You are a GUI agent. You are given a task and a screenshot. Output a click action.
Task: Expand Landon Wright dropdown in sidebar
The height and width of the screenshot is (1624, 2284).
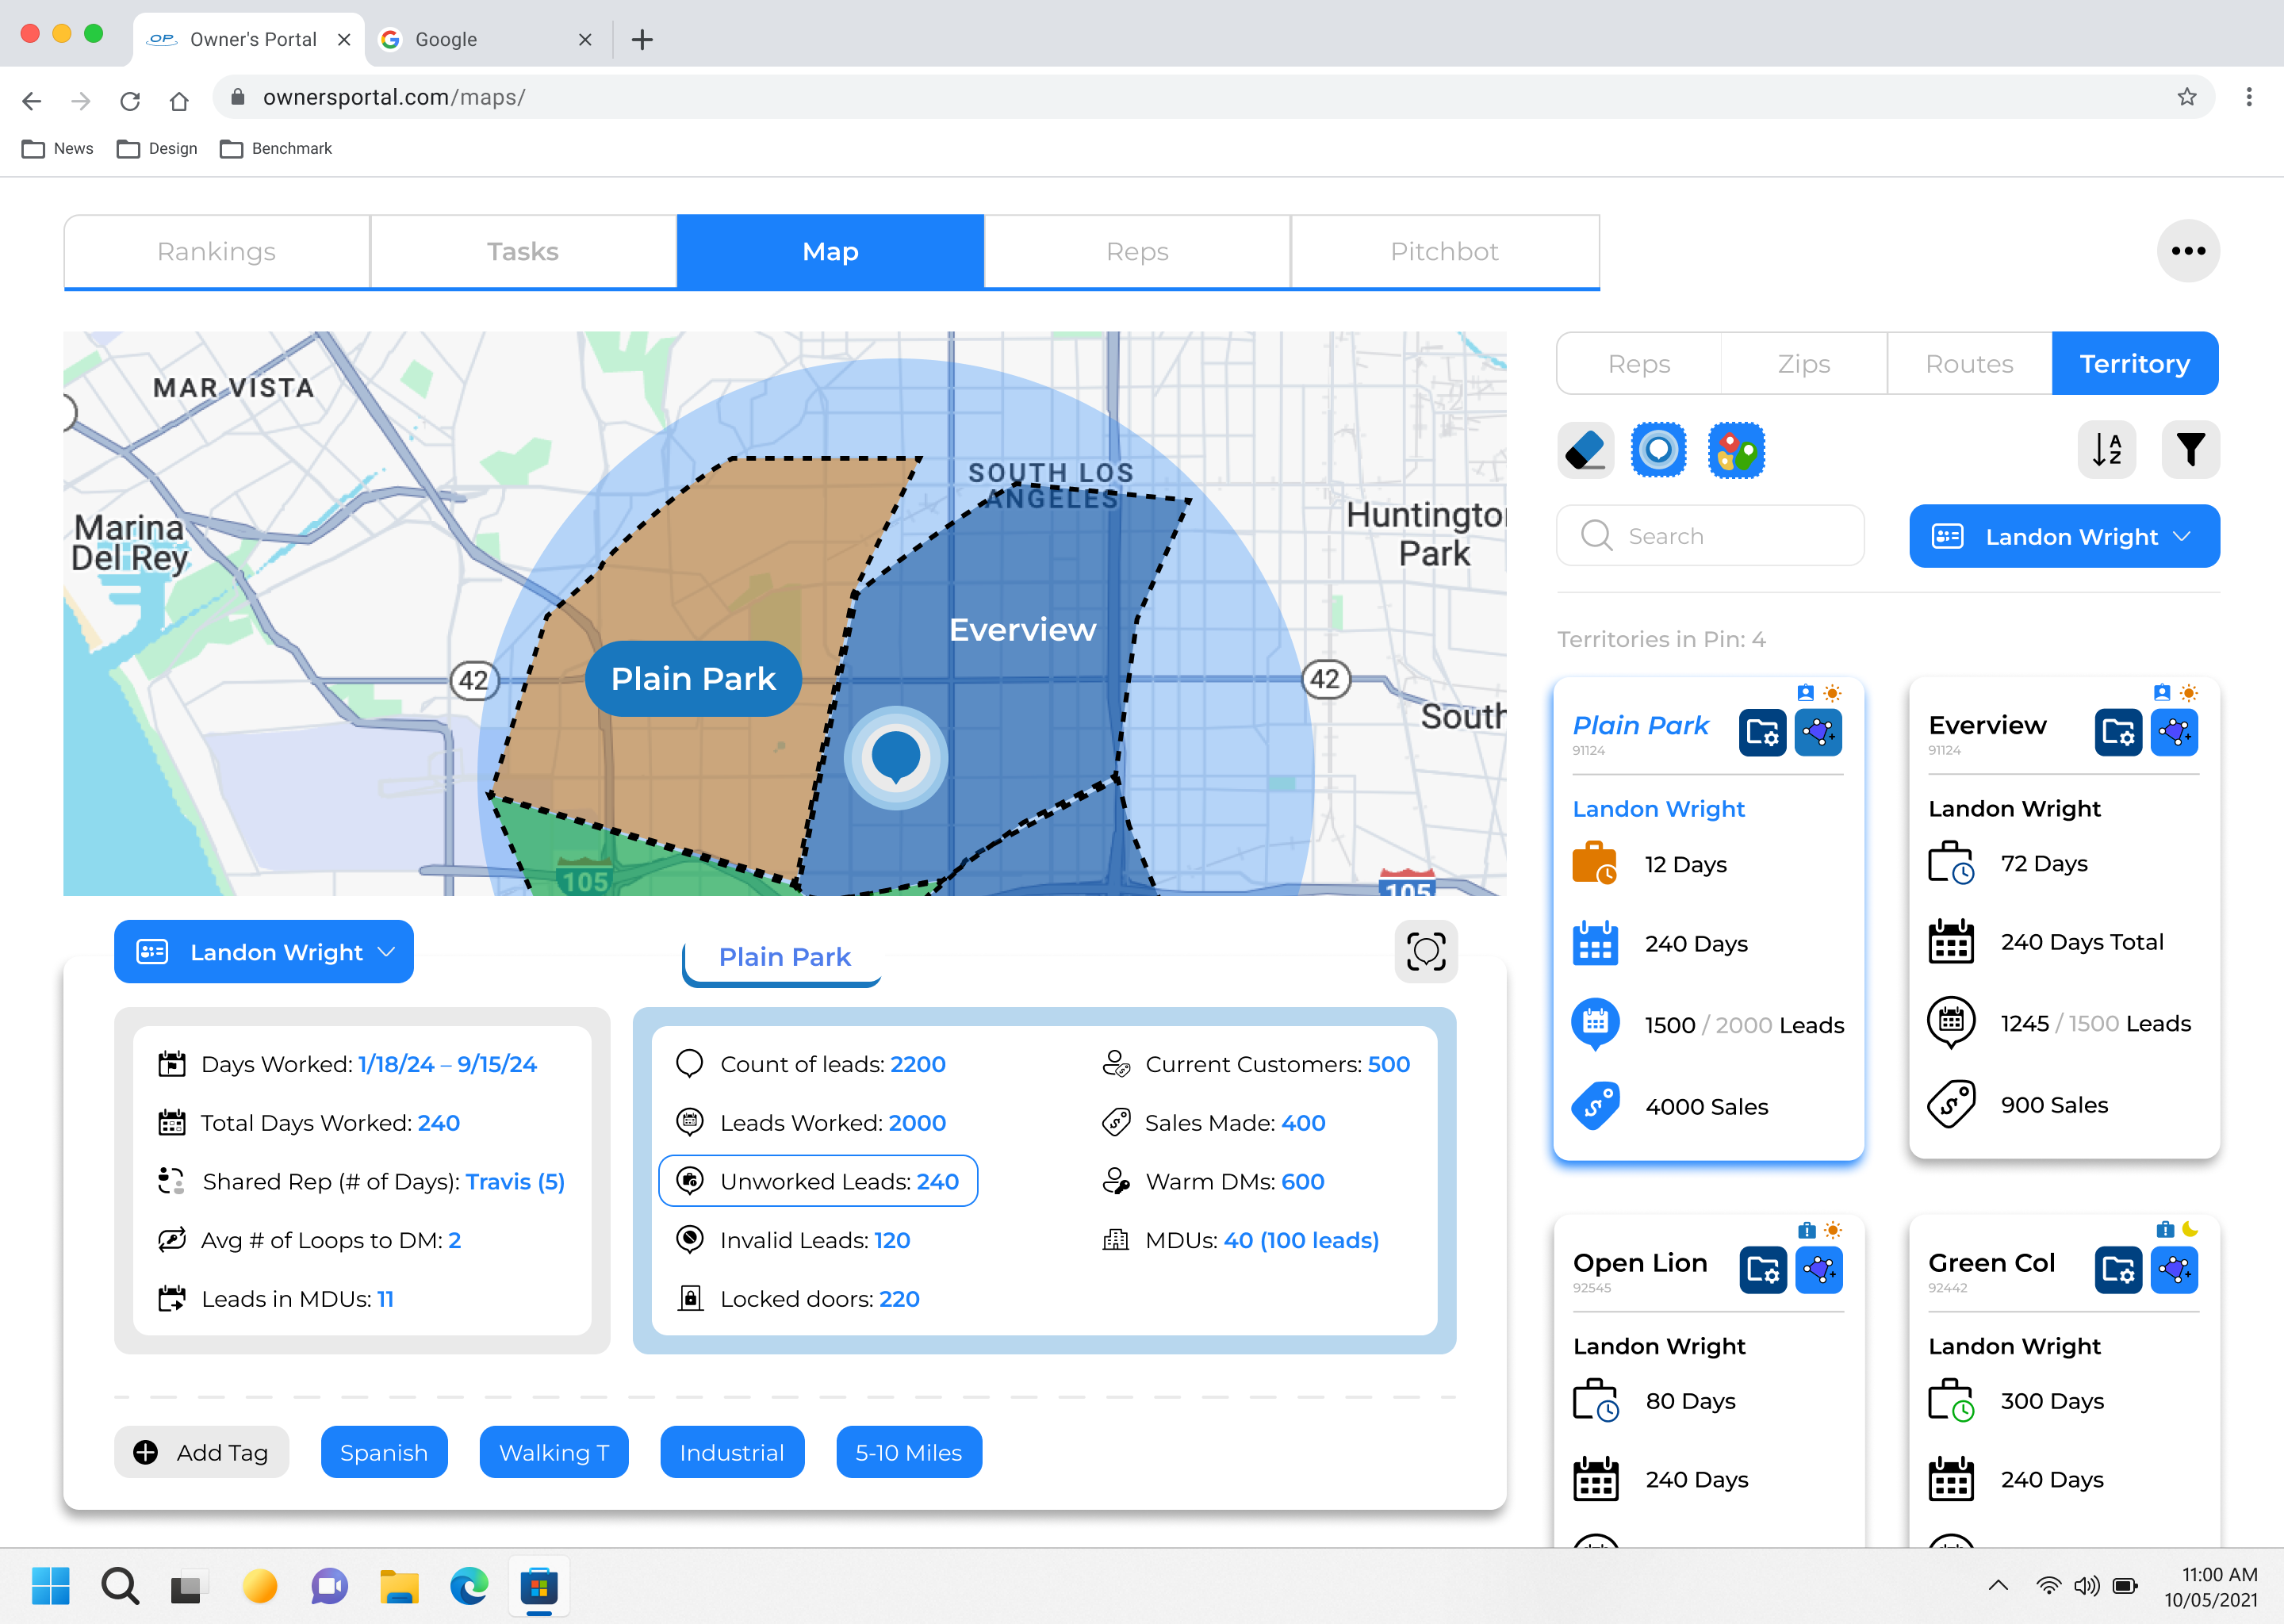pos(2064,537)
